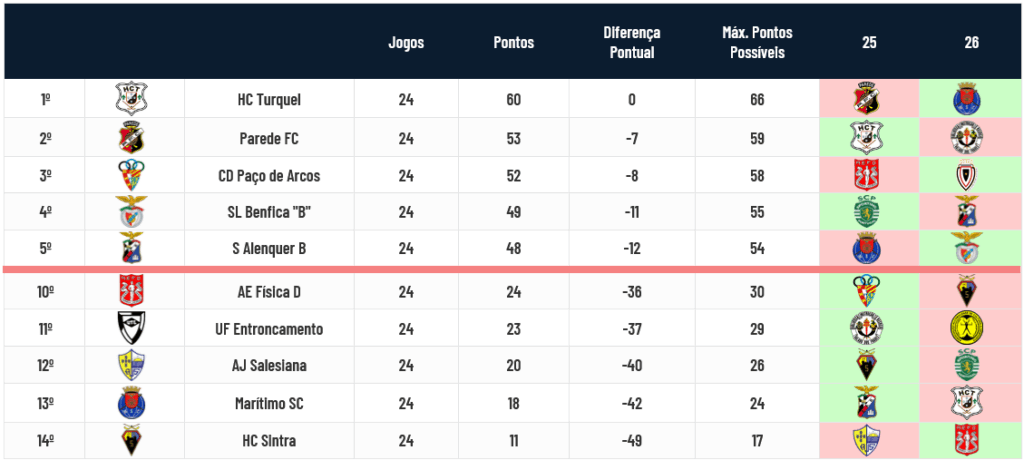
Task: Click the AJ Salesiana crest in 12th row
Action: click(x=131, y=365)
